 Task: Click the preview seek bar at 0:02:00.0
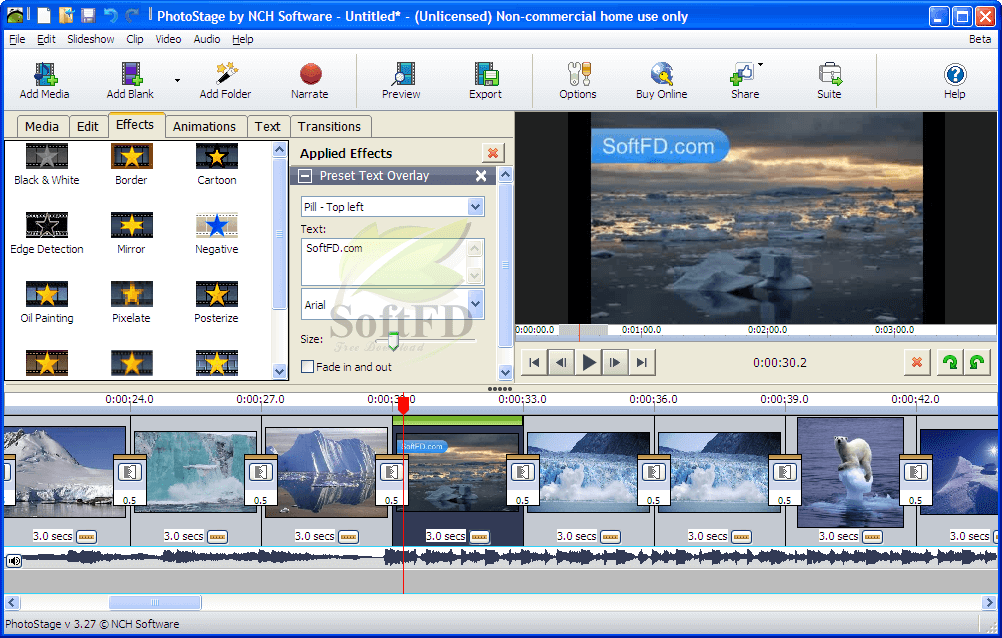point(767,330)
